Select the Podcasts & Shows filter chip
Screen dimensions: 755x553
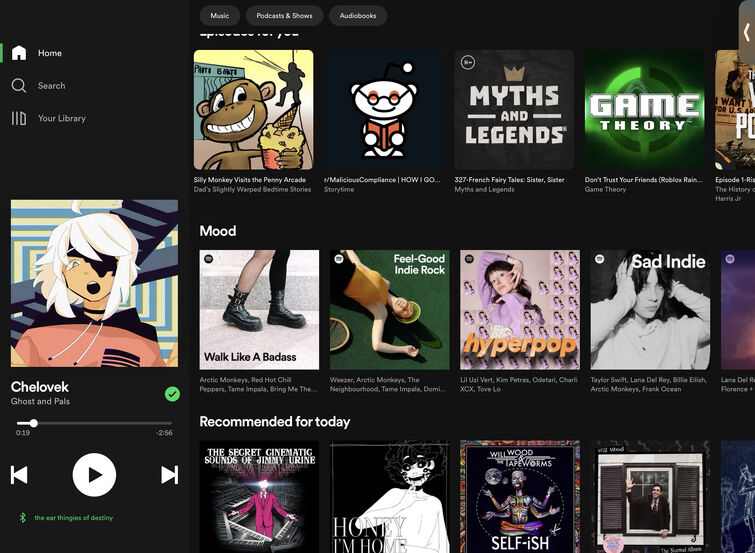tap(284, 15)
